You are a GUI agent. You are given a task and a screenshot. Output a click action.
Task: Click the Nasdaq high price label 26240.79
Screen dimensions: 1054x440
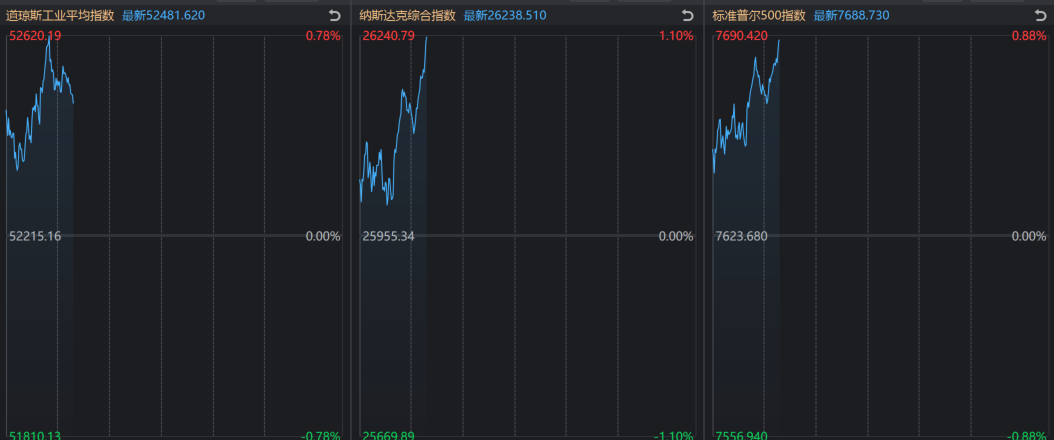(x=389, y=36)
